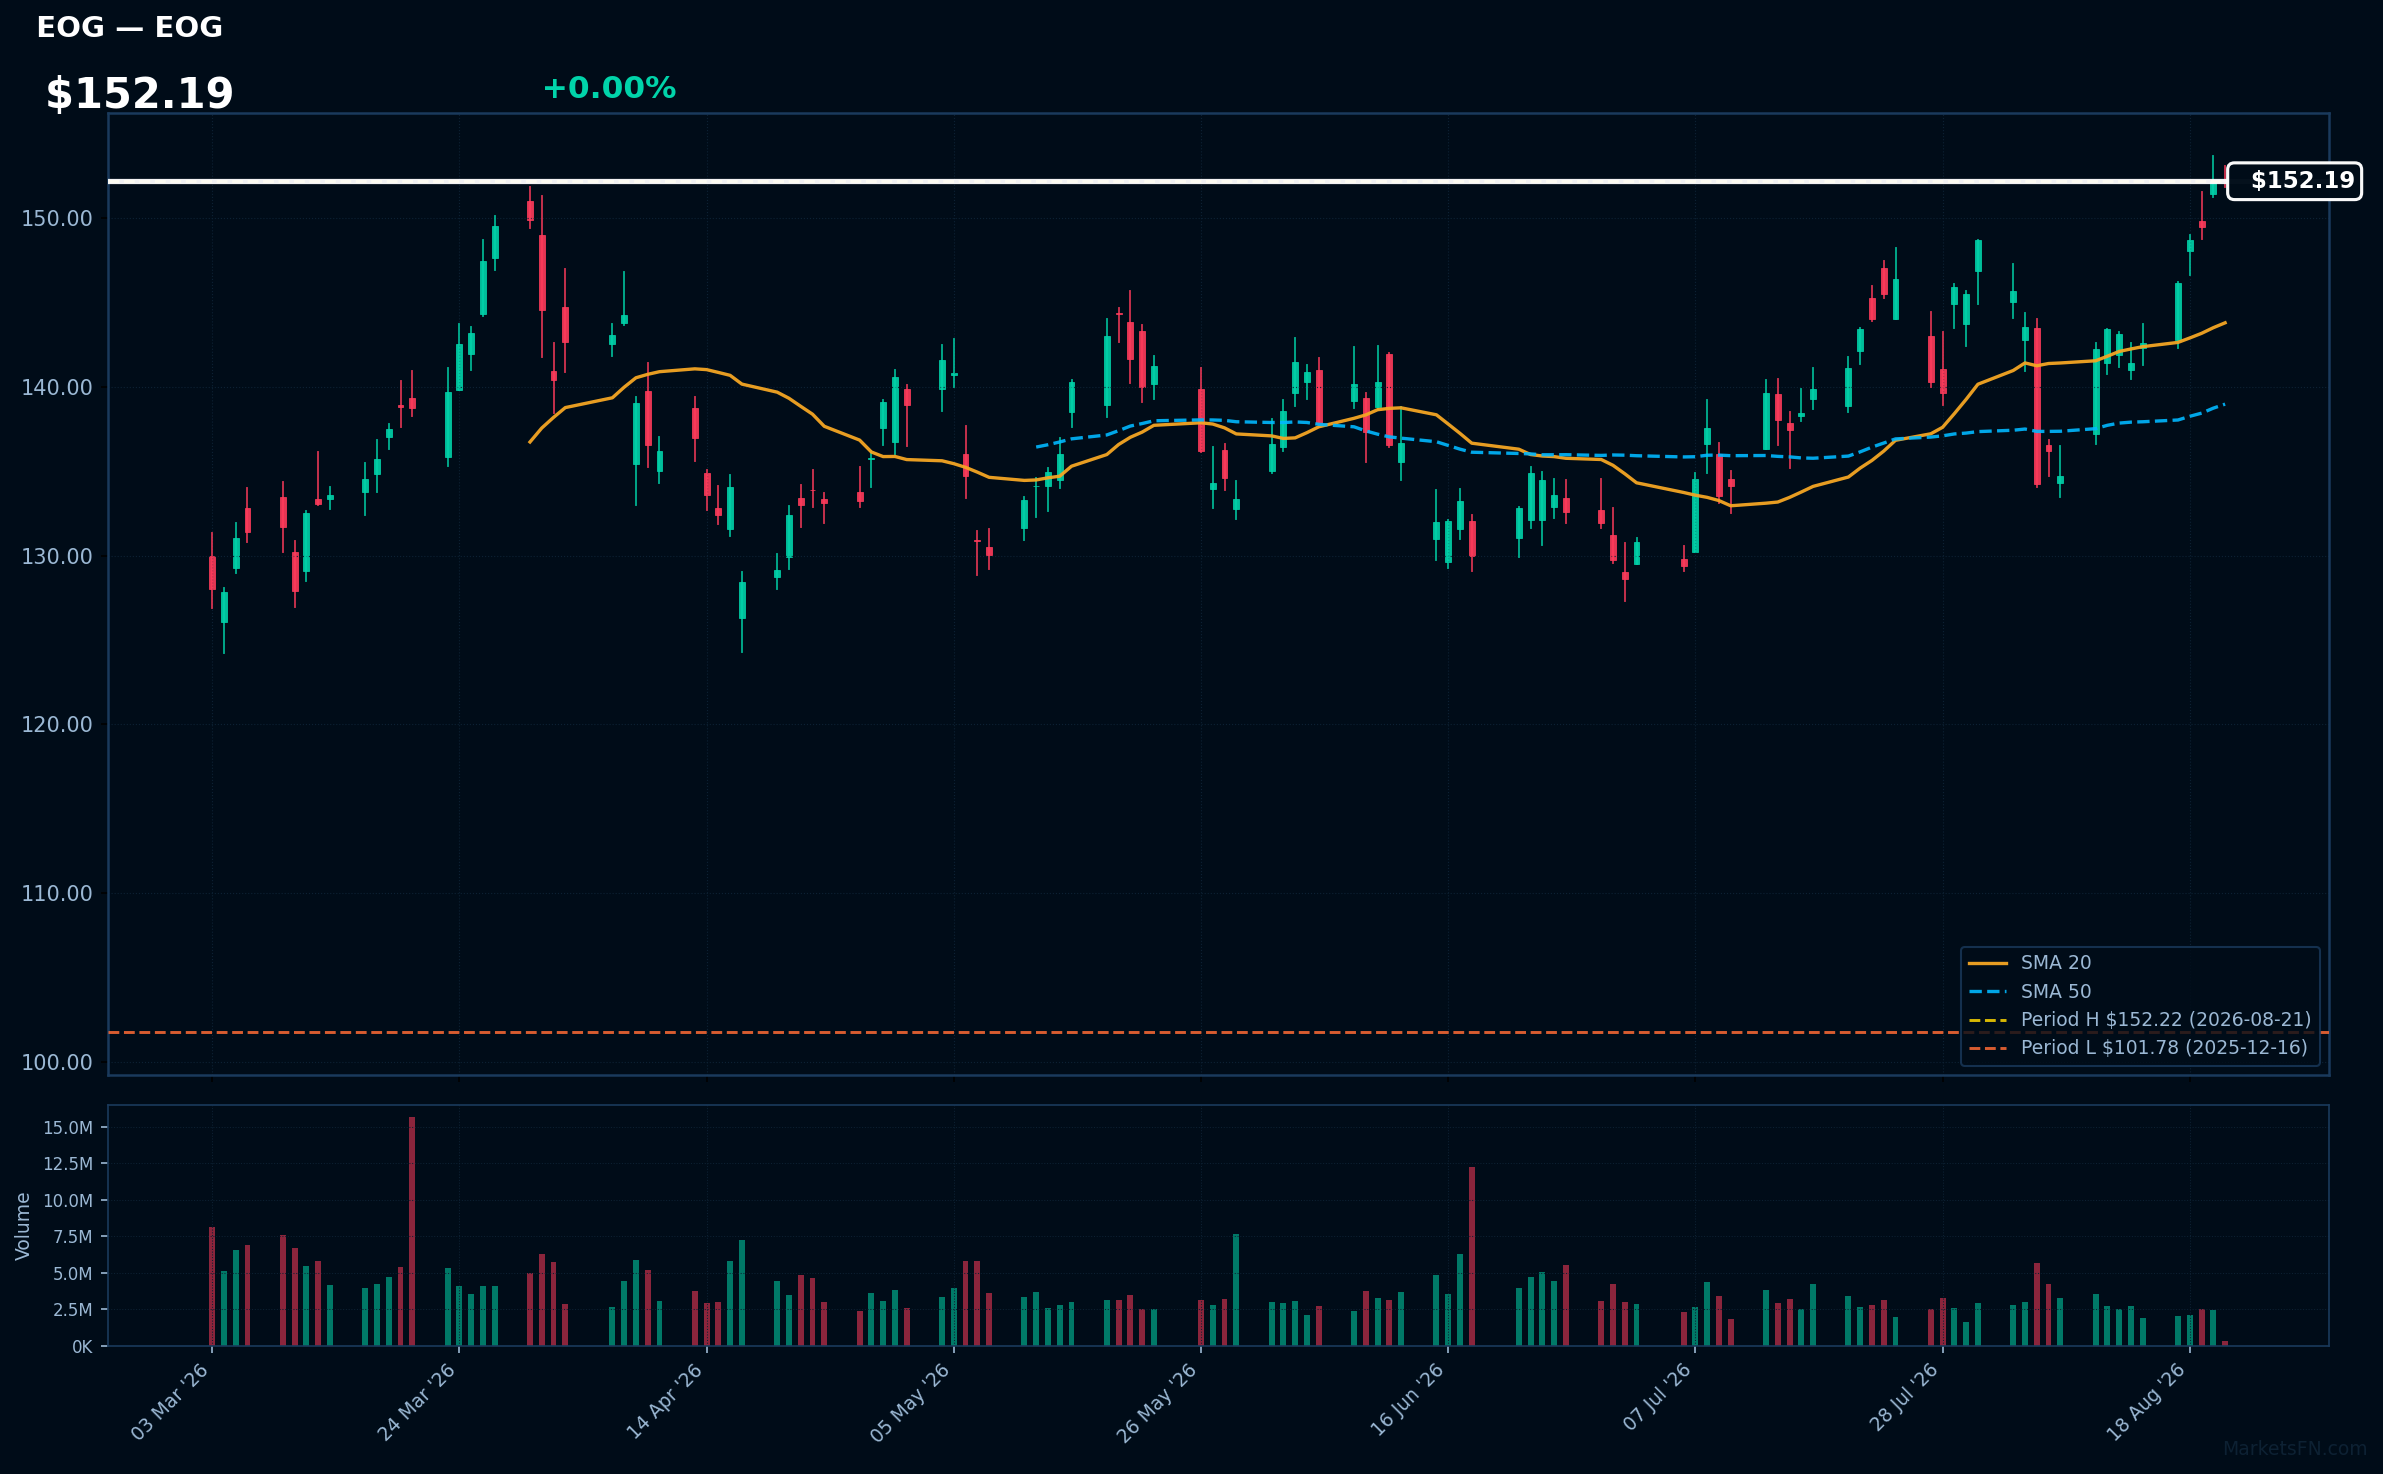Click the 110.00 price axis label

pyautogui.click(x=57, y=894)
